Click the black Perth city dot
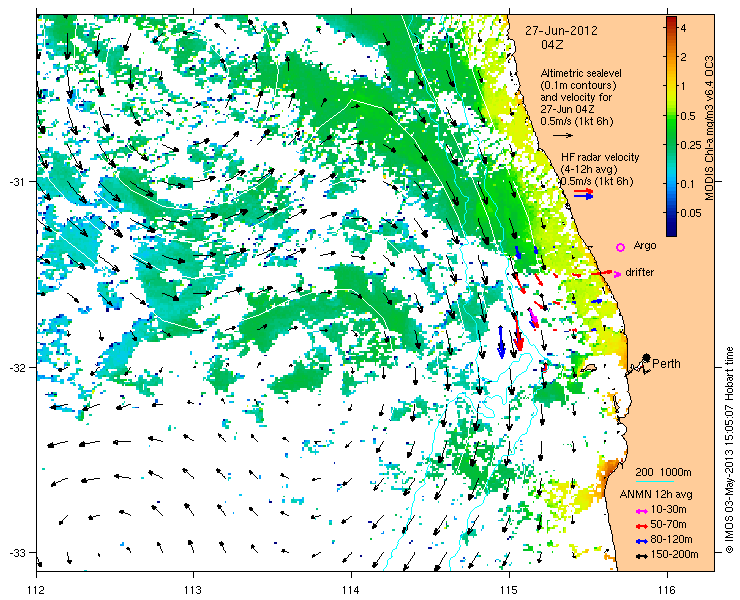The height and width of the screenshot is (600, 740). pyautogui.click(x=646, y=357)
